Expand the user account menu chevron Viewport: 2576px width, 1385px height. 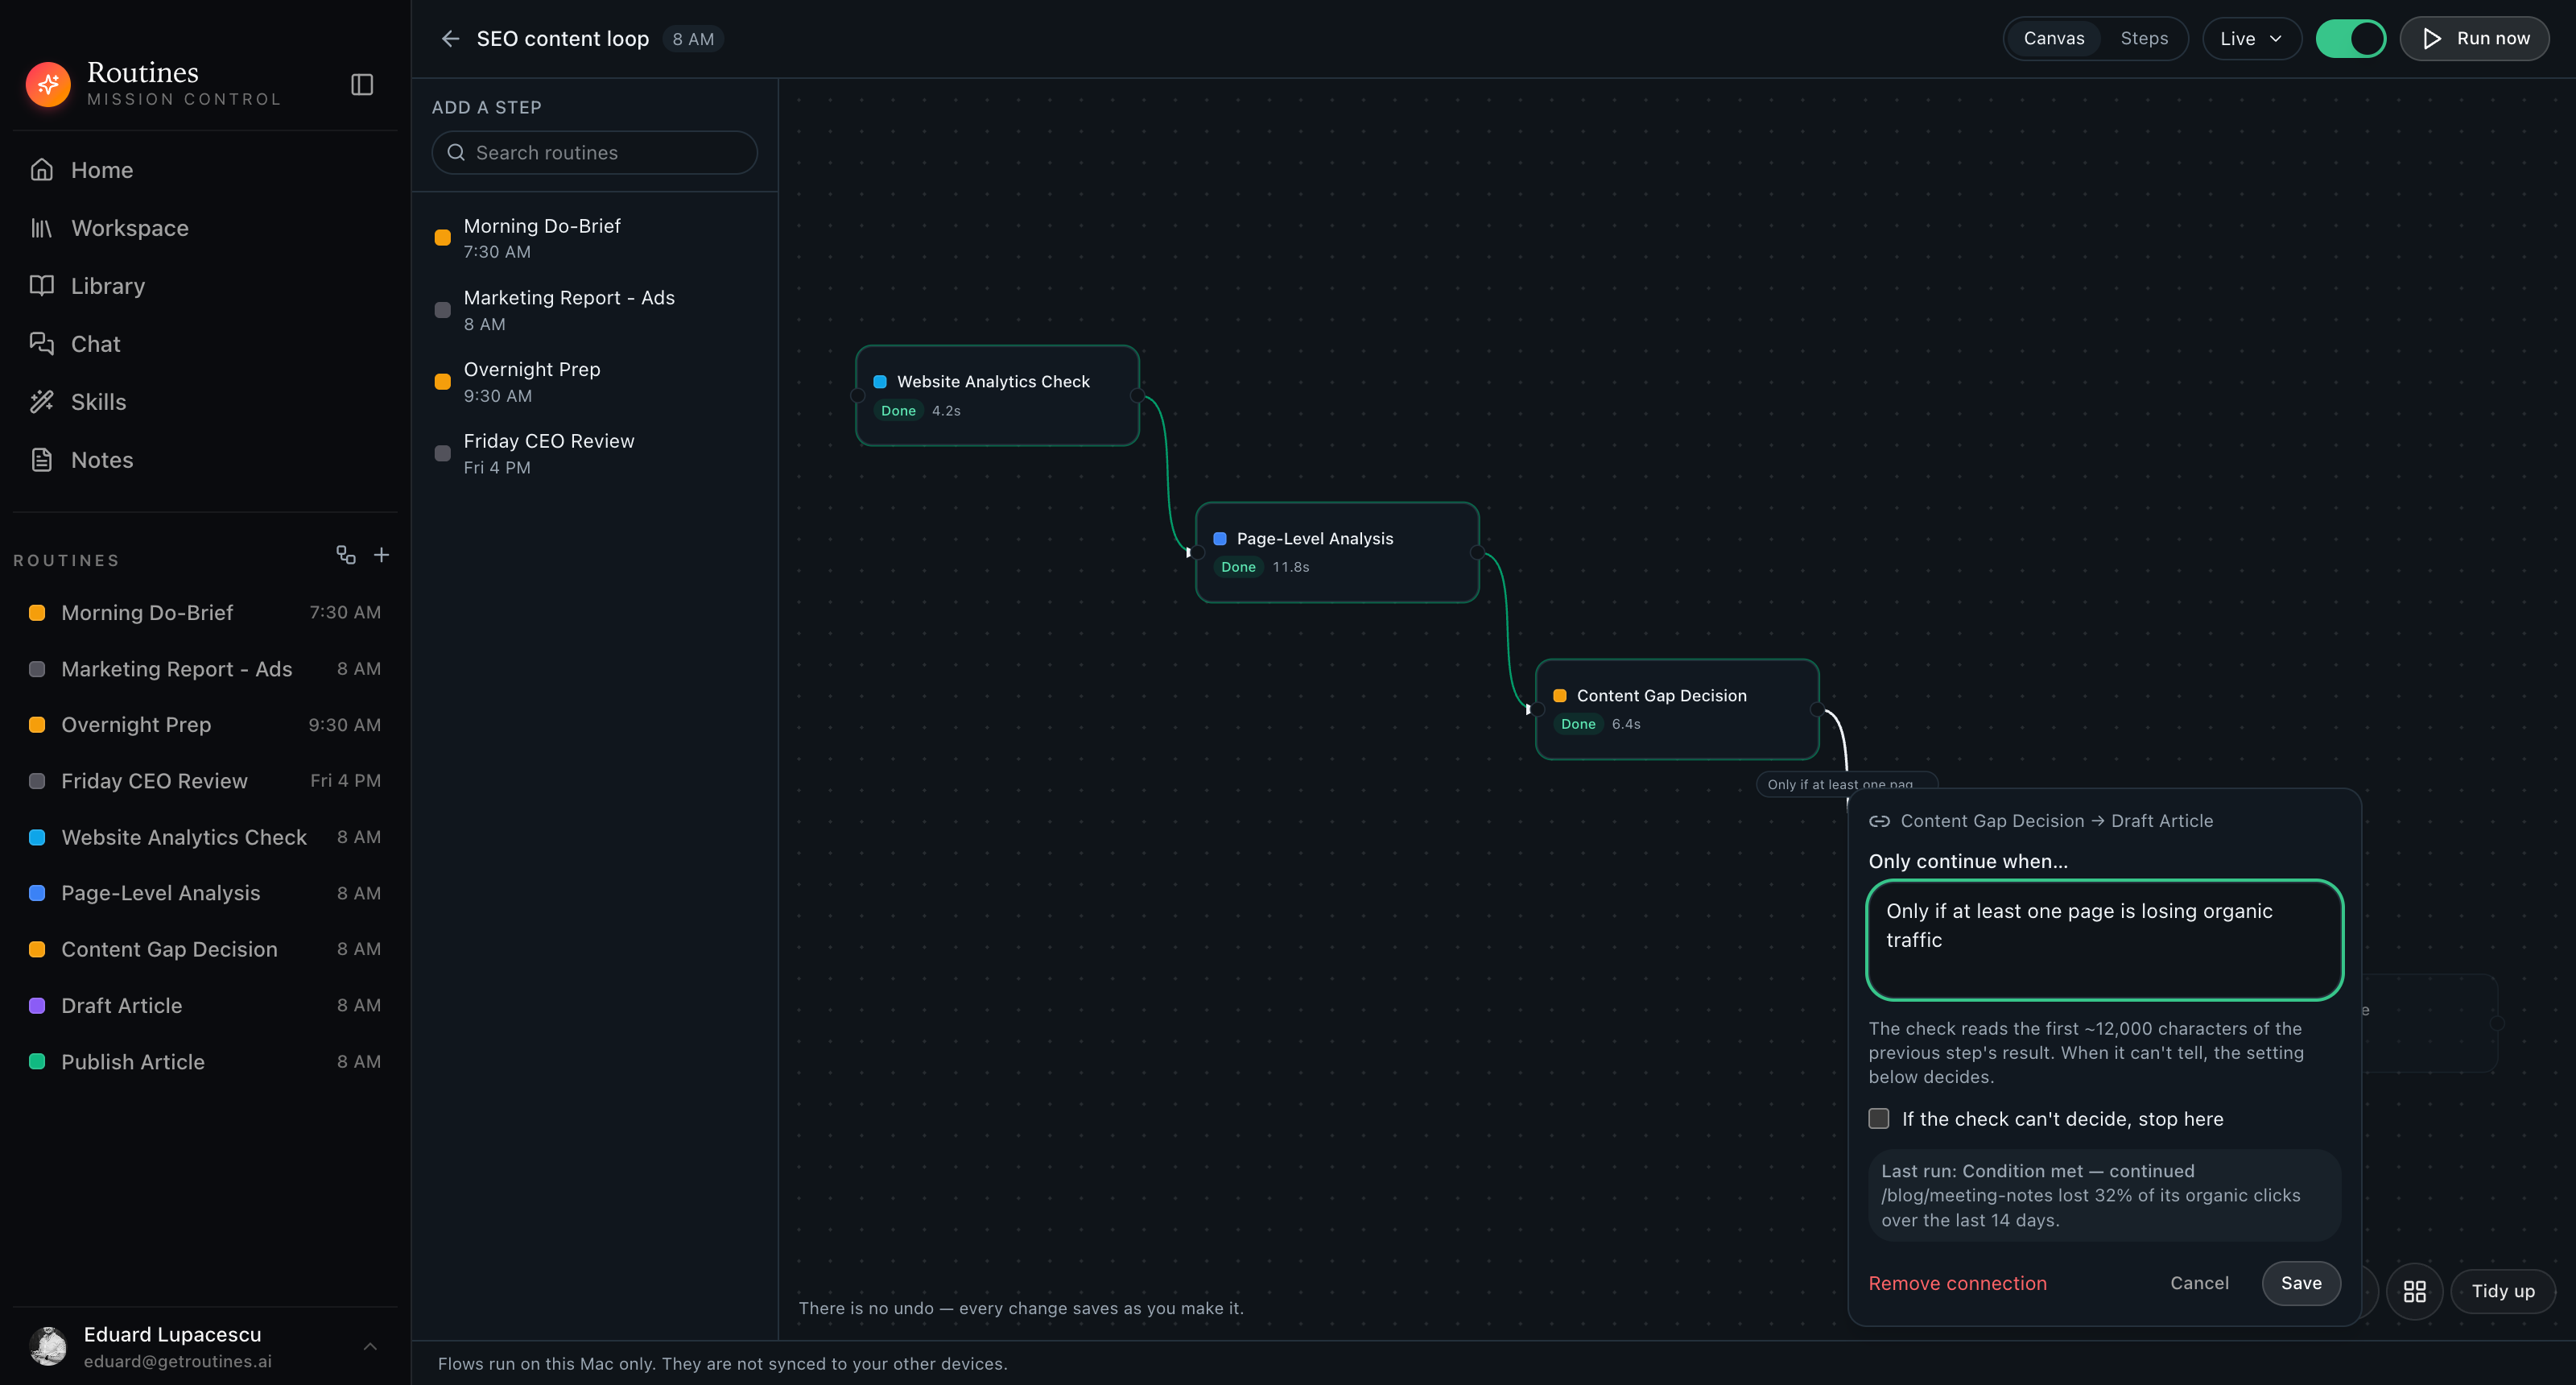(370, 1347)
